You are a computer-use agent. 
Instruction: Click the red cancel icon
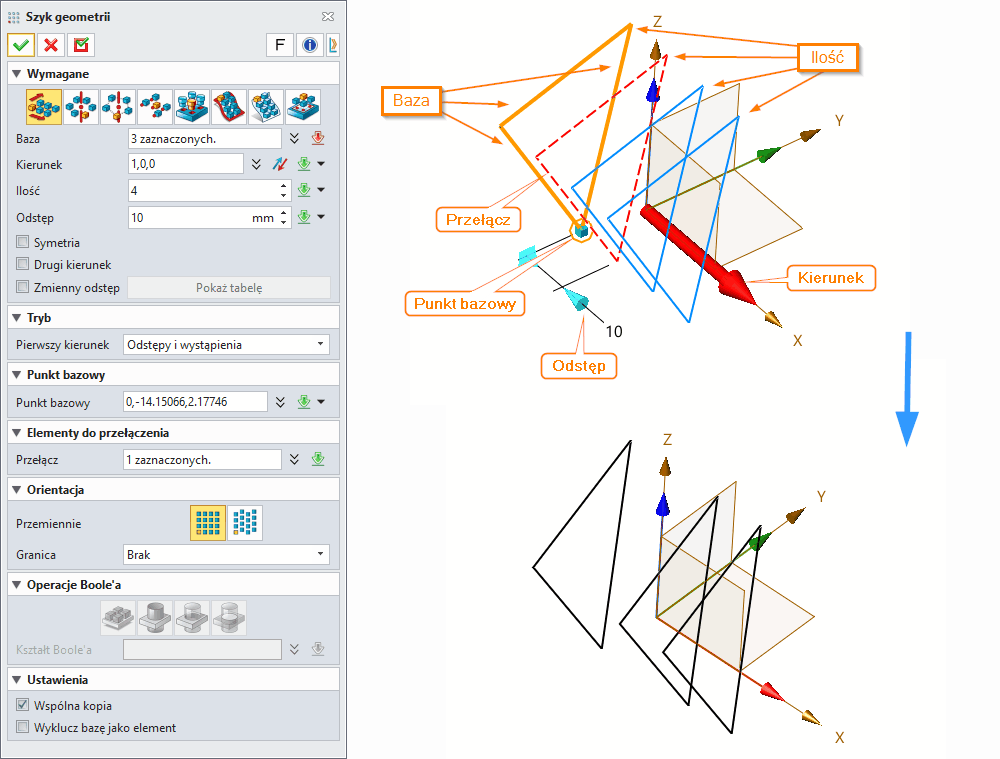coord(51,45)
